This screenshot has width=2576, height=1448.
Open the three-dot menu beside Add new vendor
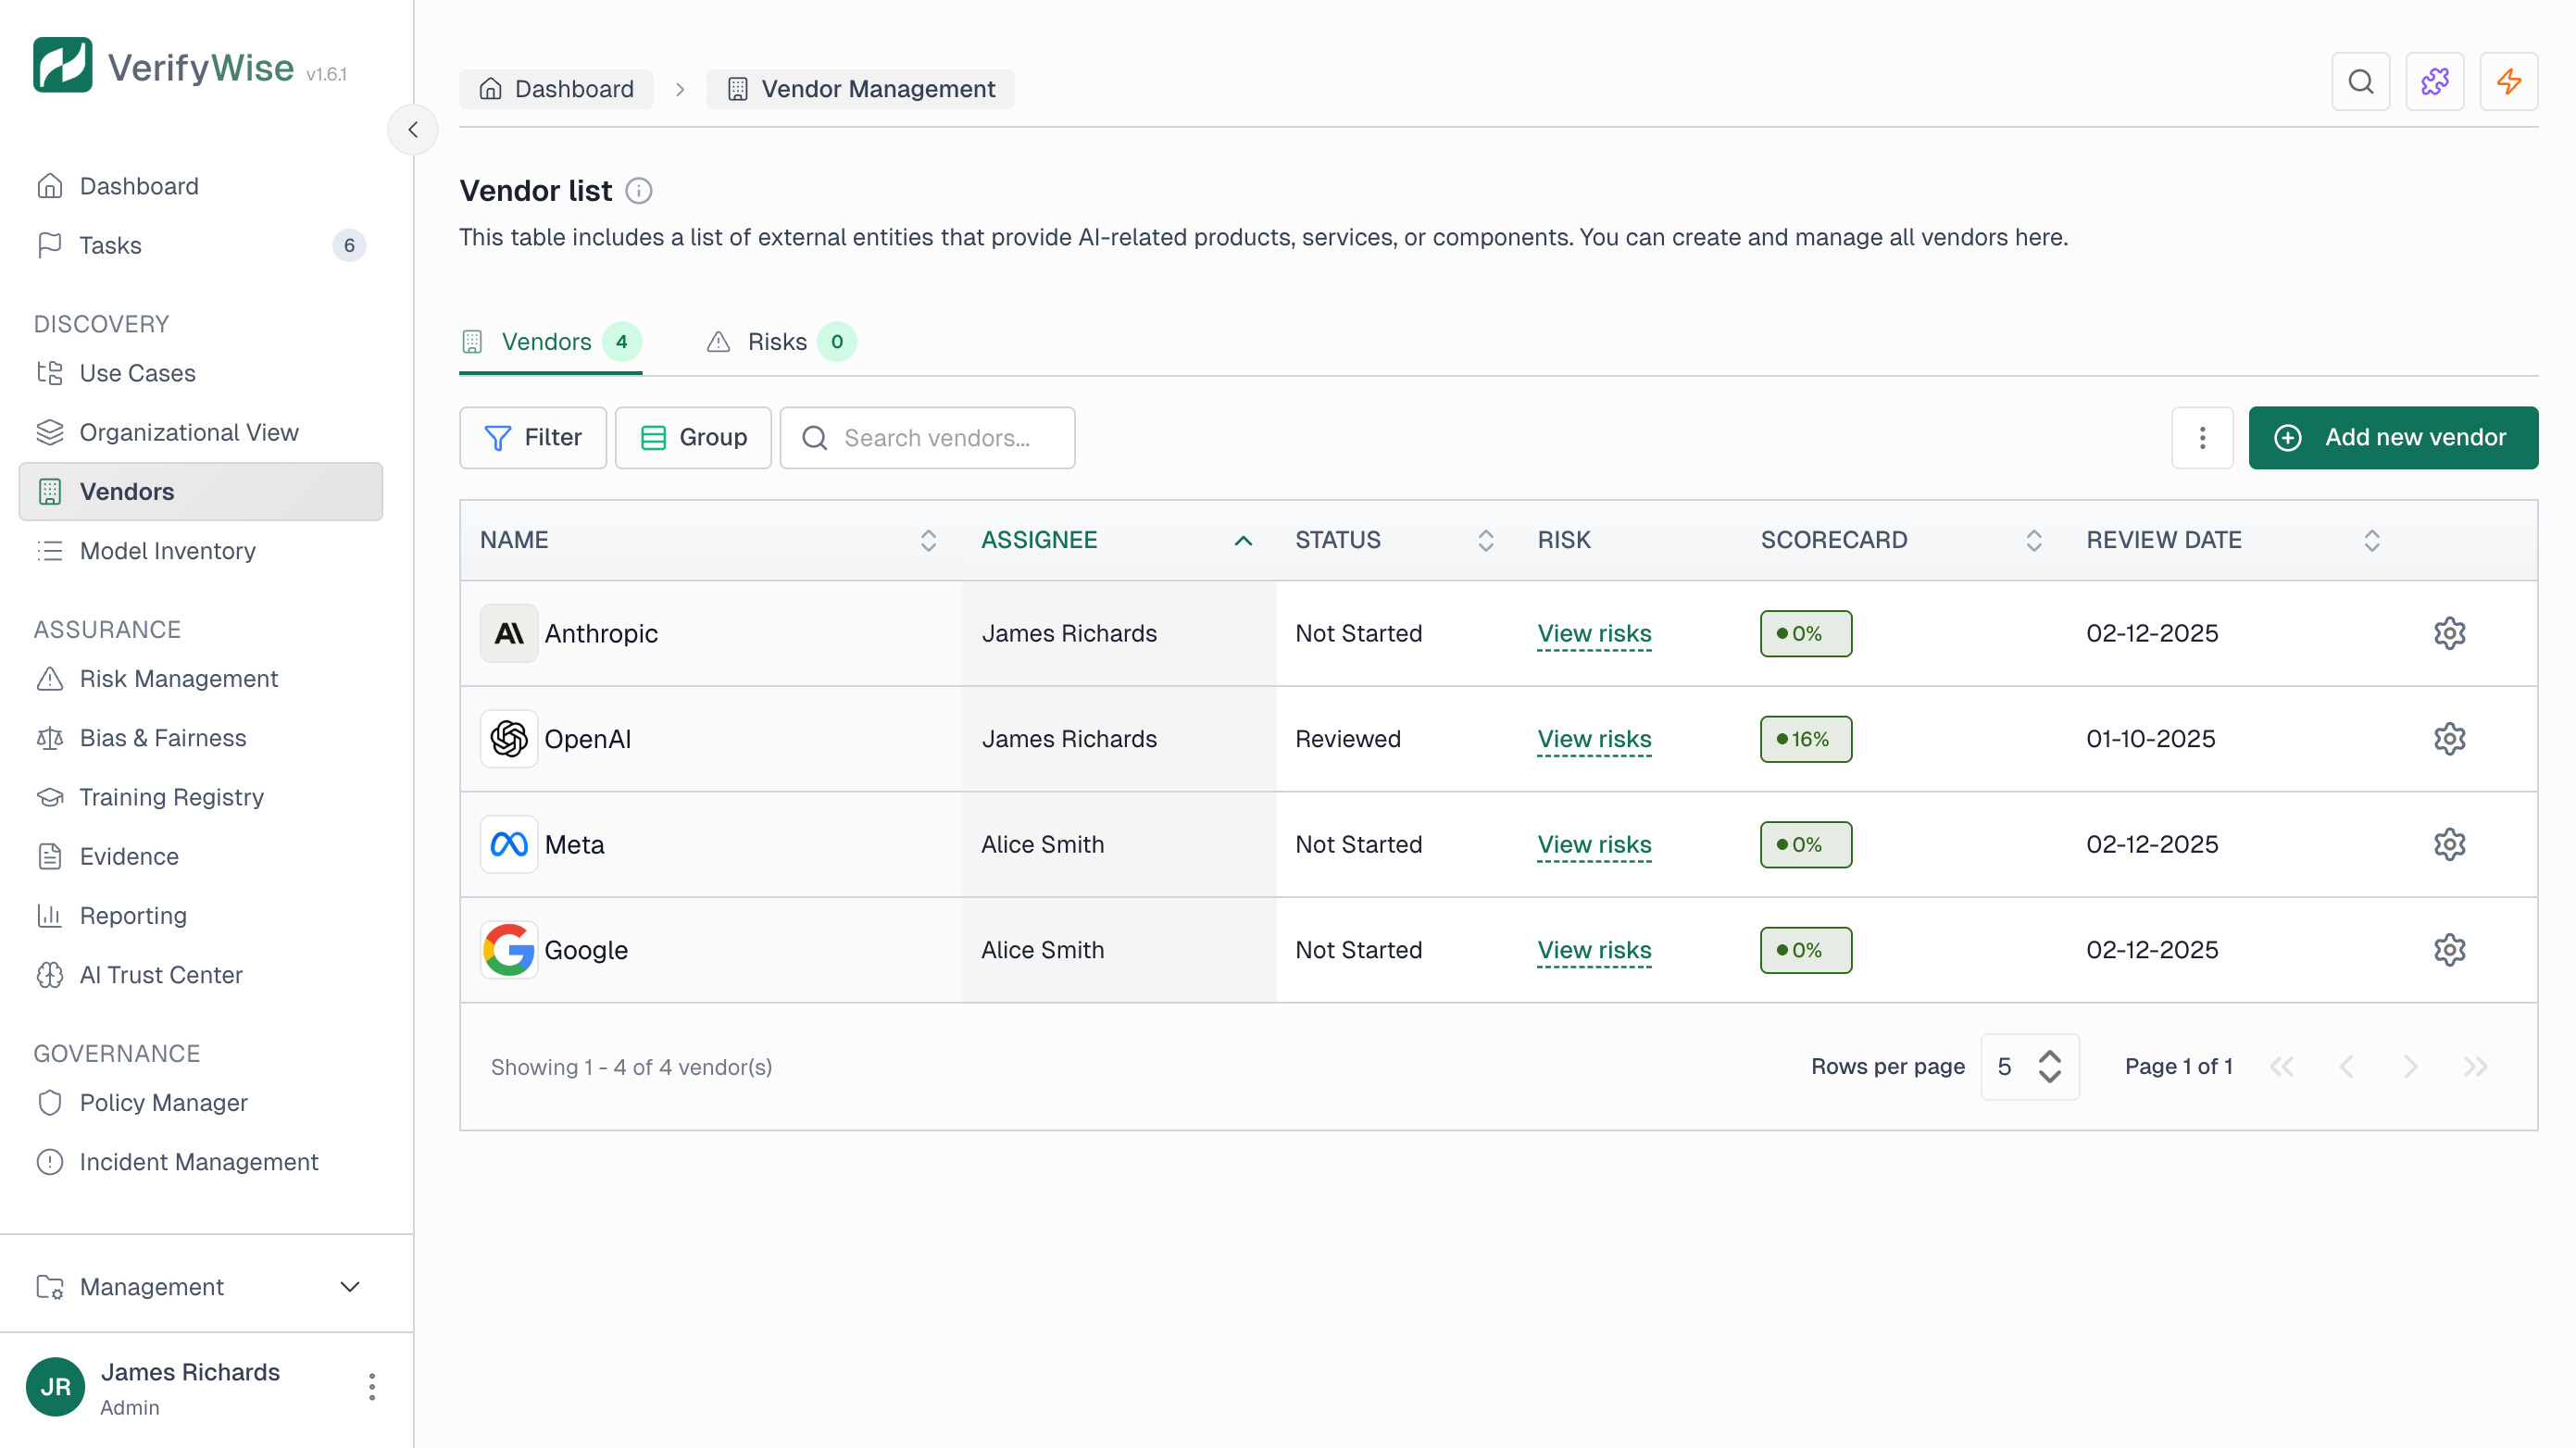pyautogui.click(x=2202, y=437)
